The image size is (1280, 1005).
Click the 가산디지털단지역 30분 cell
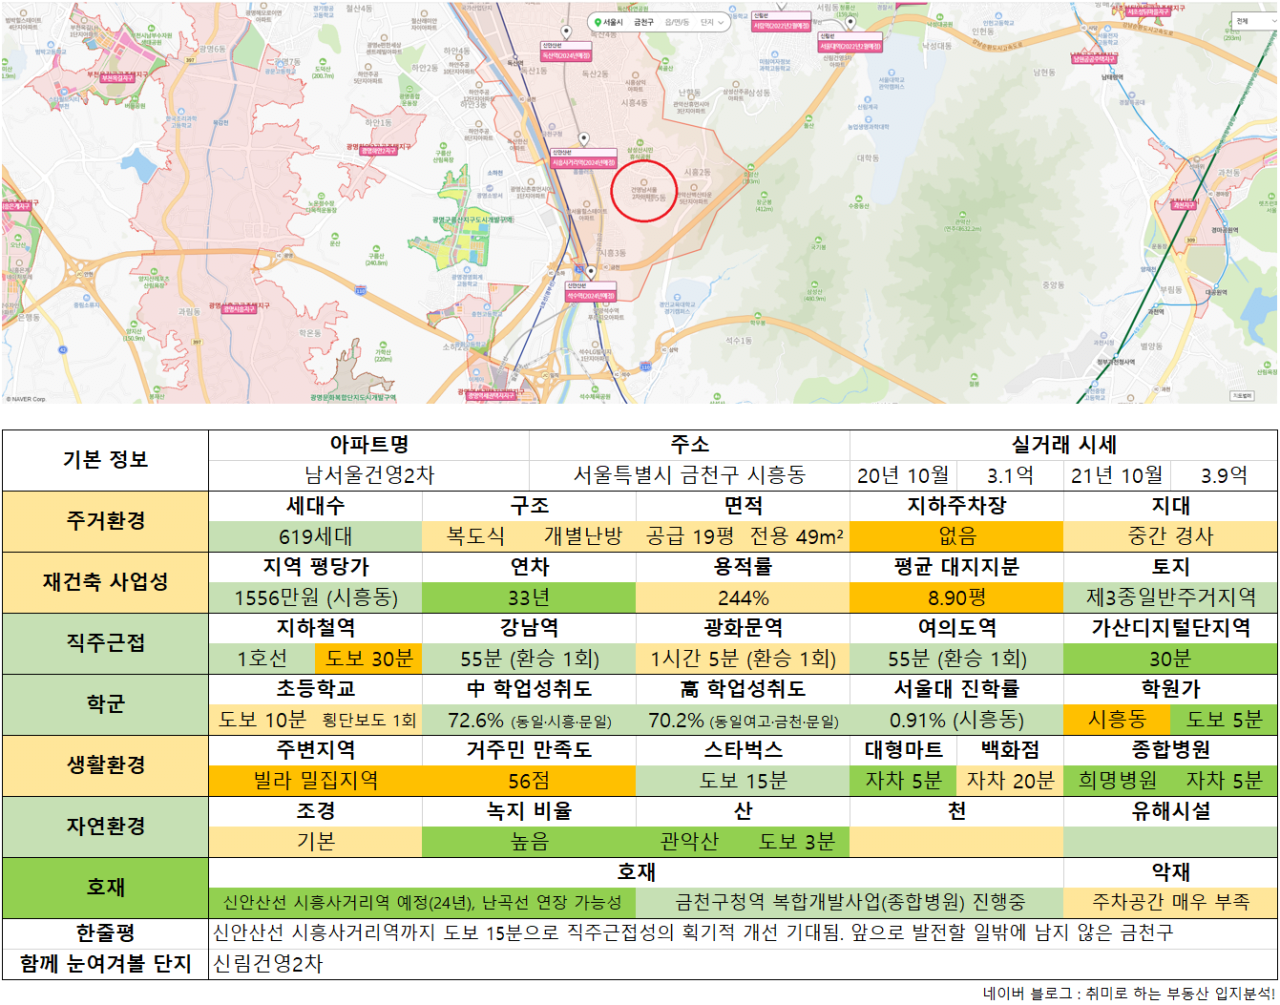(1171, 658)
